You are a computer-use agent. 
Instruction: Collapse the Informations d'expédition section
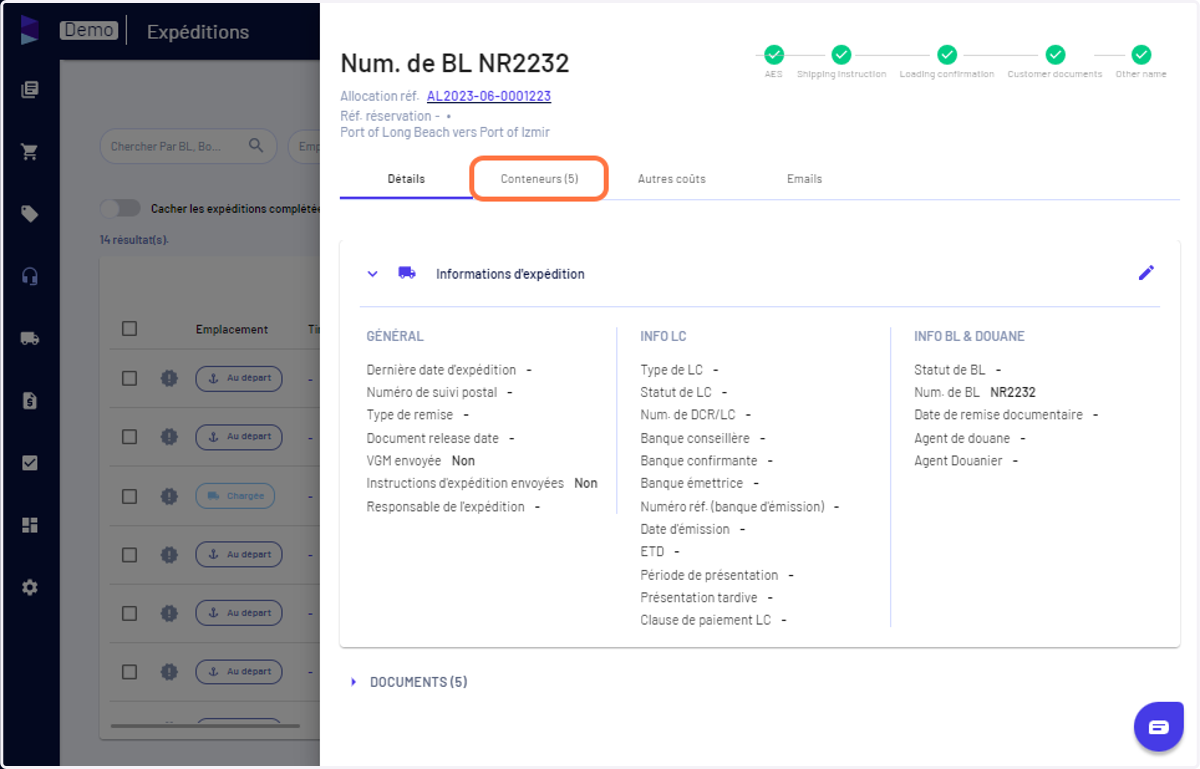pos(372,273)
